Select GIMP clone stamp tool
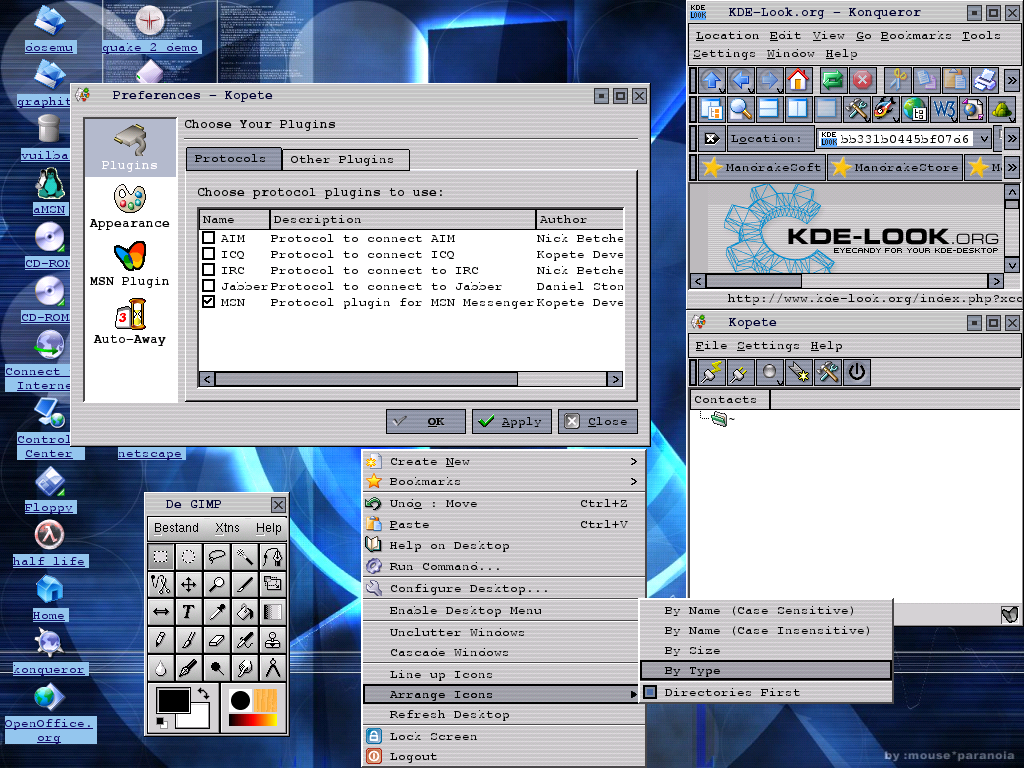 click(273, 640)
